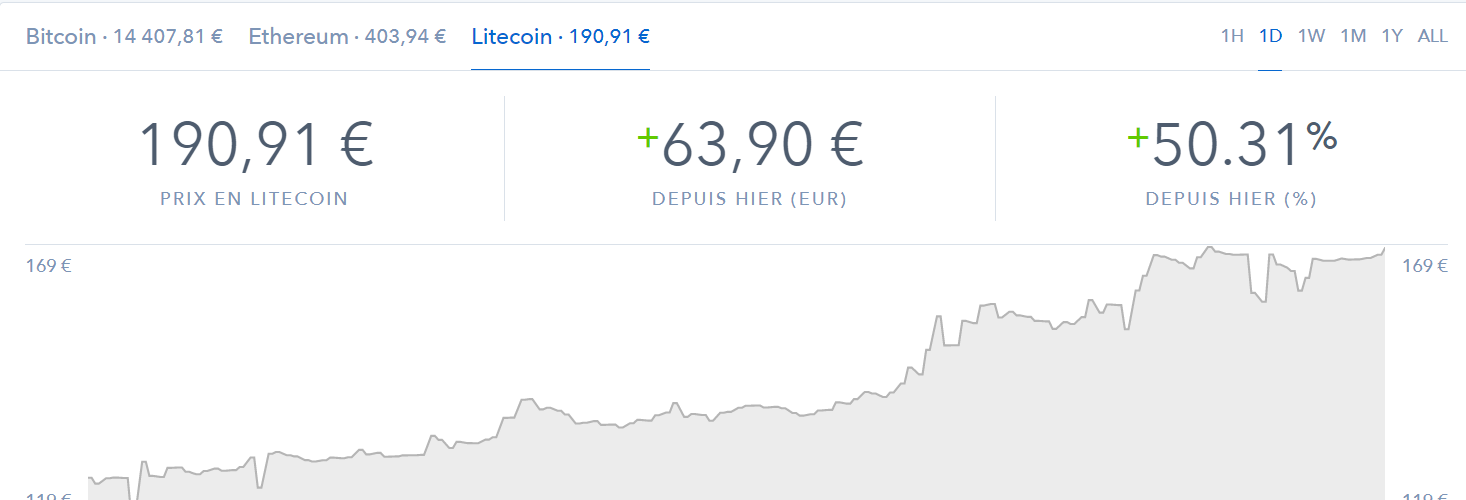Image resolution: width=1466 pixels, height=500 pixels.
Task: Click the PRIX EN LITECOIN label
Action: 254,199
